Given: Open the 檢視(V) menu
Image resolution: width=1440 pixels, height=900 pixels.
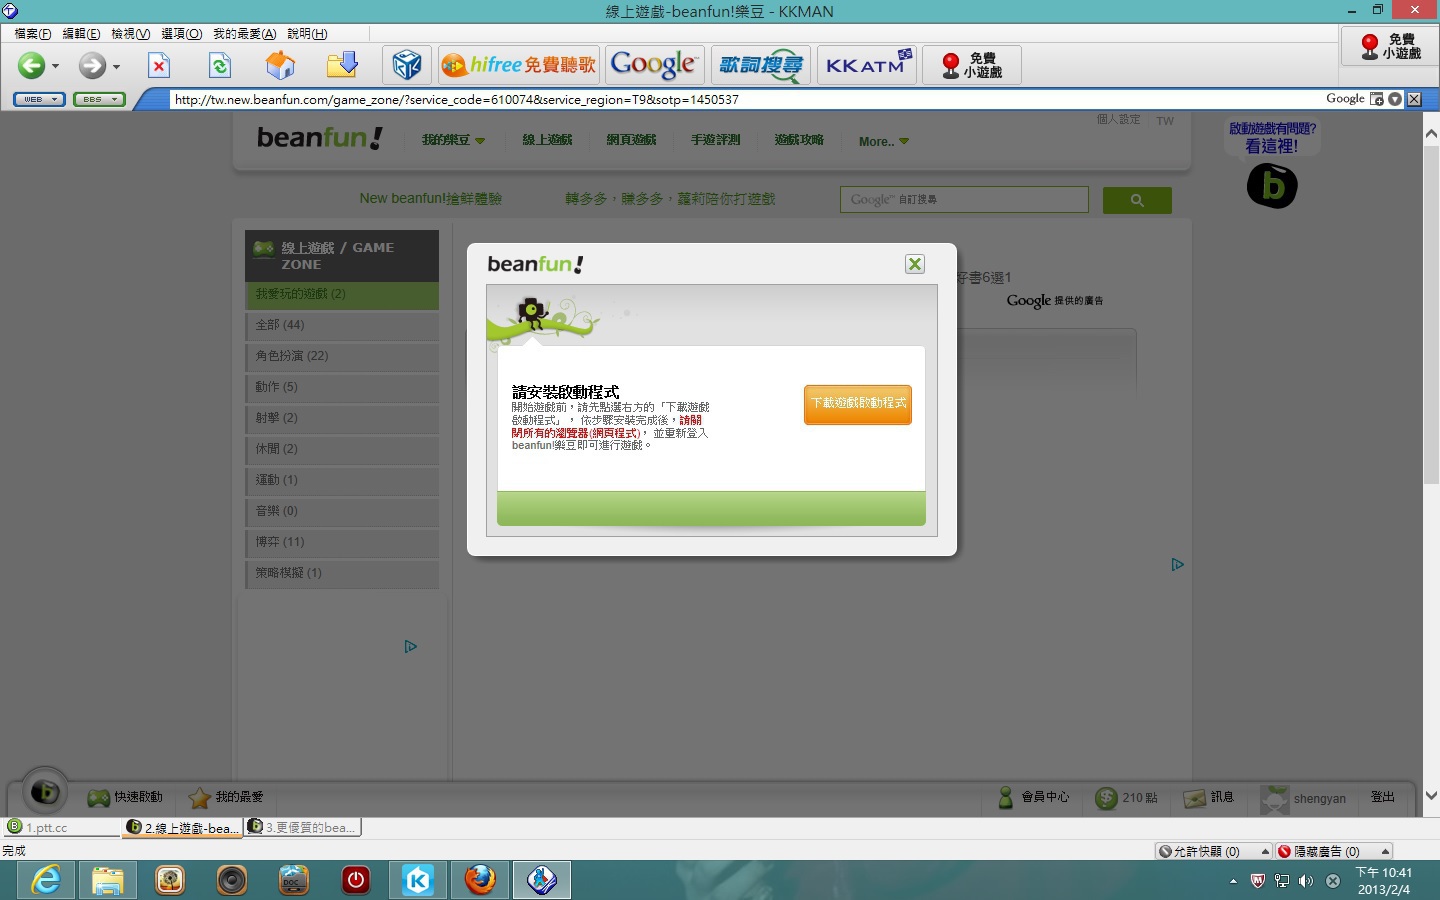Looking at the screenshot, I should coord(131,34).
